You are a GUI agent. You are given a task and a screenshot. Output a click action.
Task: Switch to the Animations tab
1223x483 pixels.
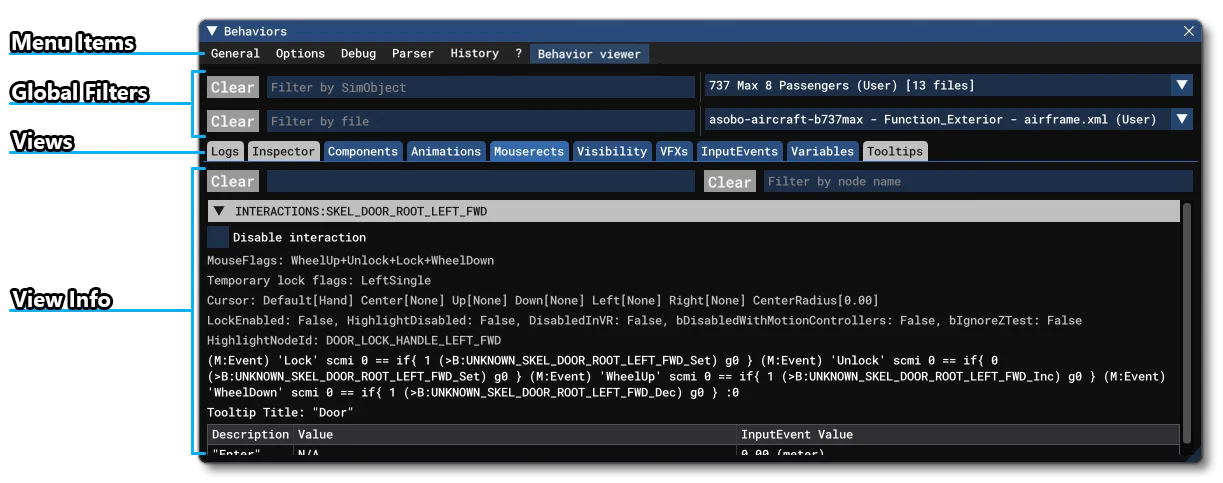446,151
